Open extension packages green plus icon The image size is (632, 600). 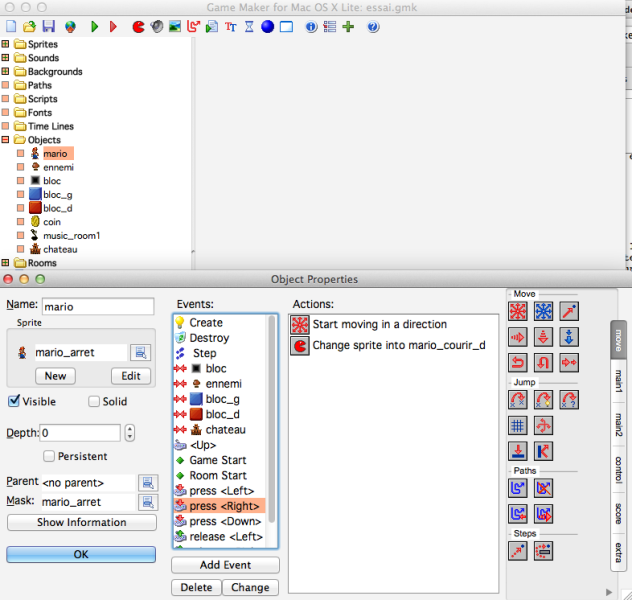tap(348, 27)
